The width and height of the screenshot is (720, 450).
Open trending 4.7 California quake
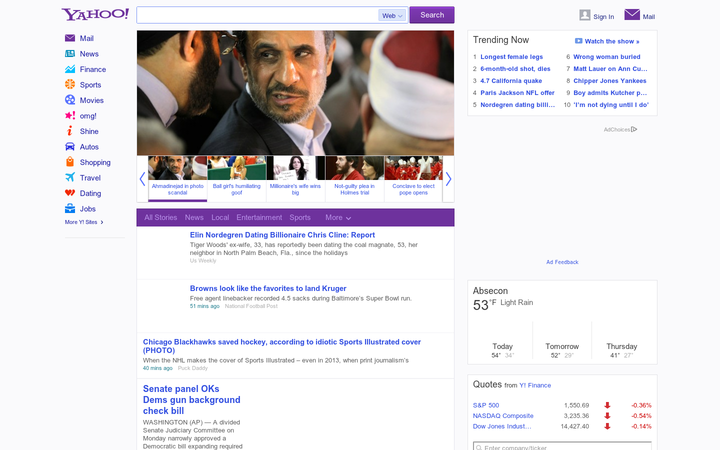(x=511, y=81)
